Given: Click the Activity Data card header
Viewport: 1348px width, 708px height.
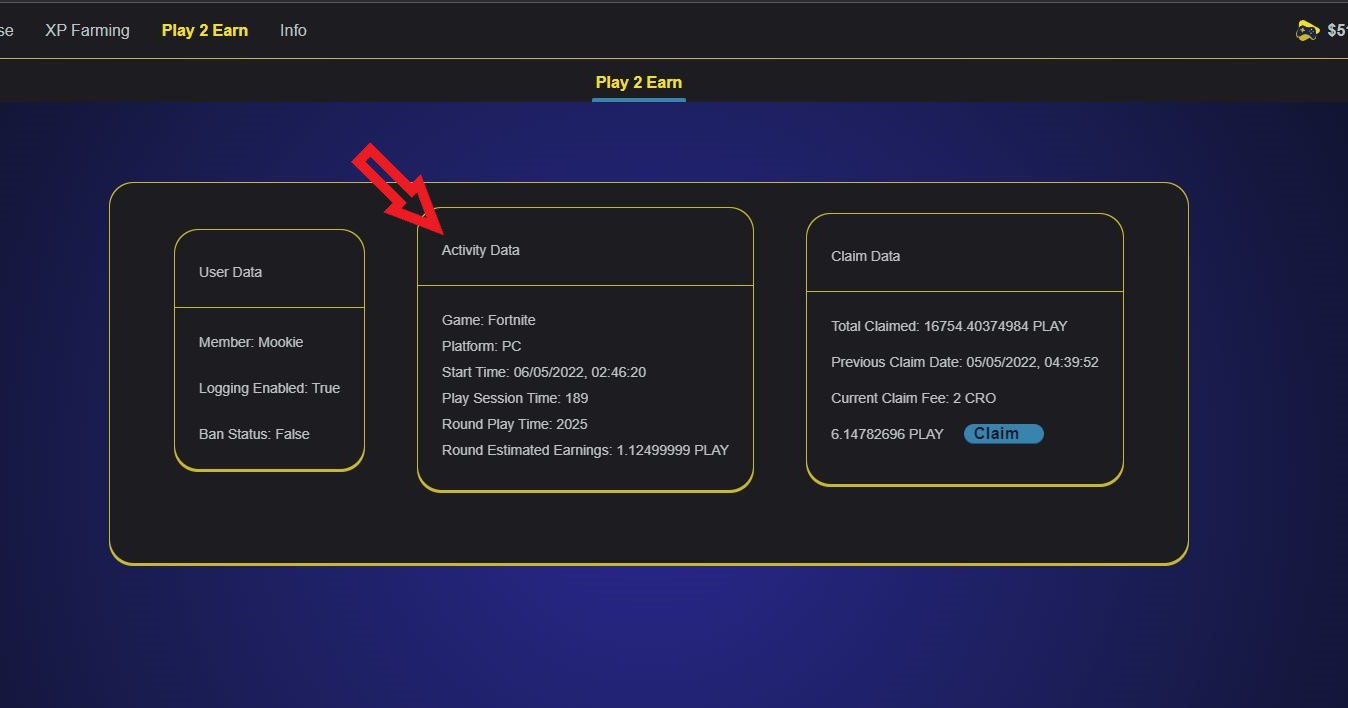Looking at the screenshot, I should coord(480,250).
